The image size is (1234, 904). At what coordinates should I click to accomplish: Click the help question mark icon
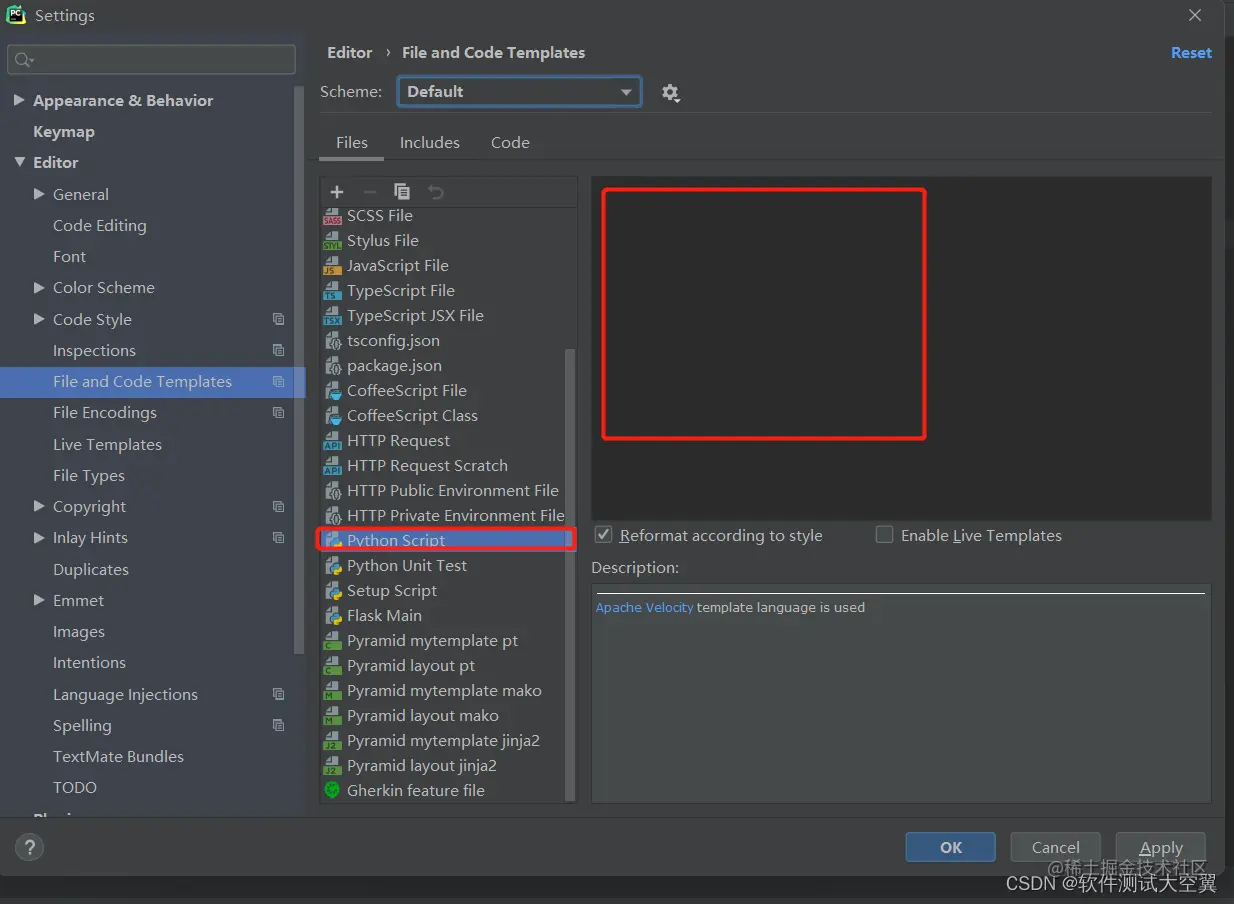[29, 848]
